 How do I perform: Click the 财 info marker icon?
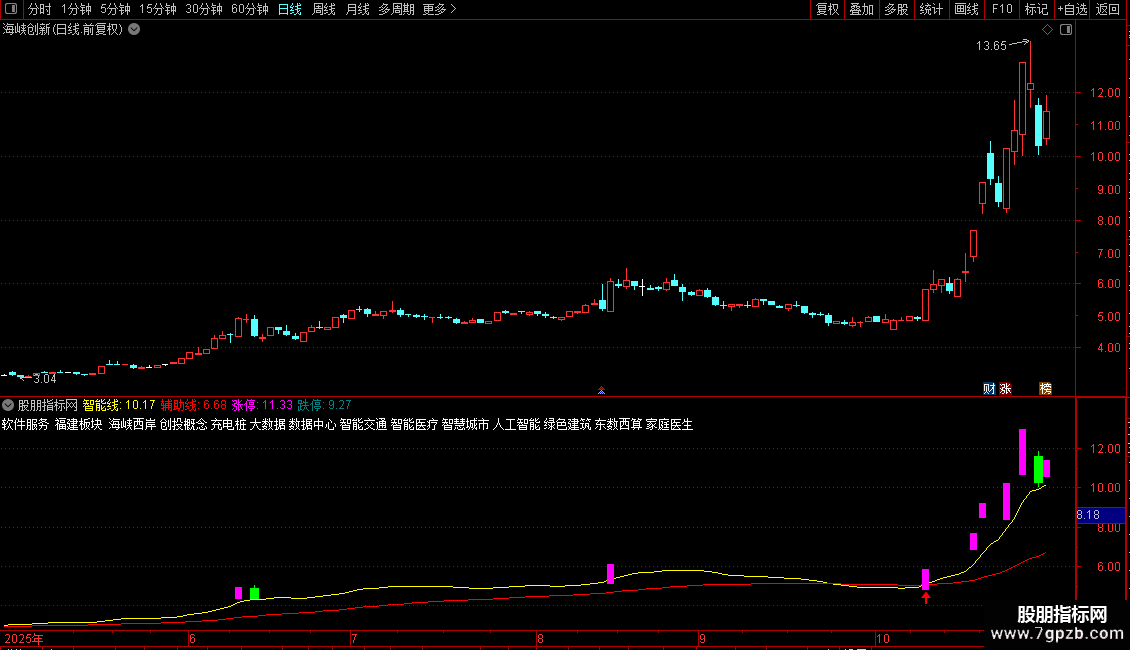point(989,388)
